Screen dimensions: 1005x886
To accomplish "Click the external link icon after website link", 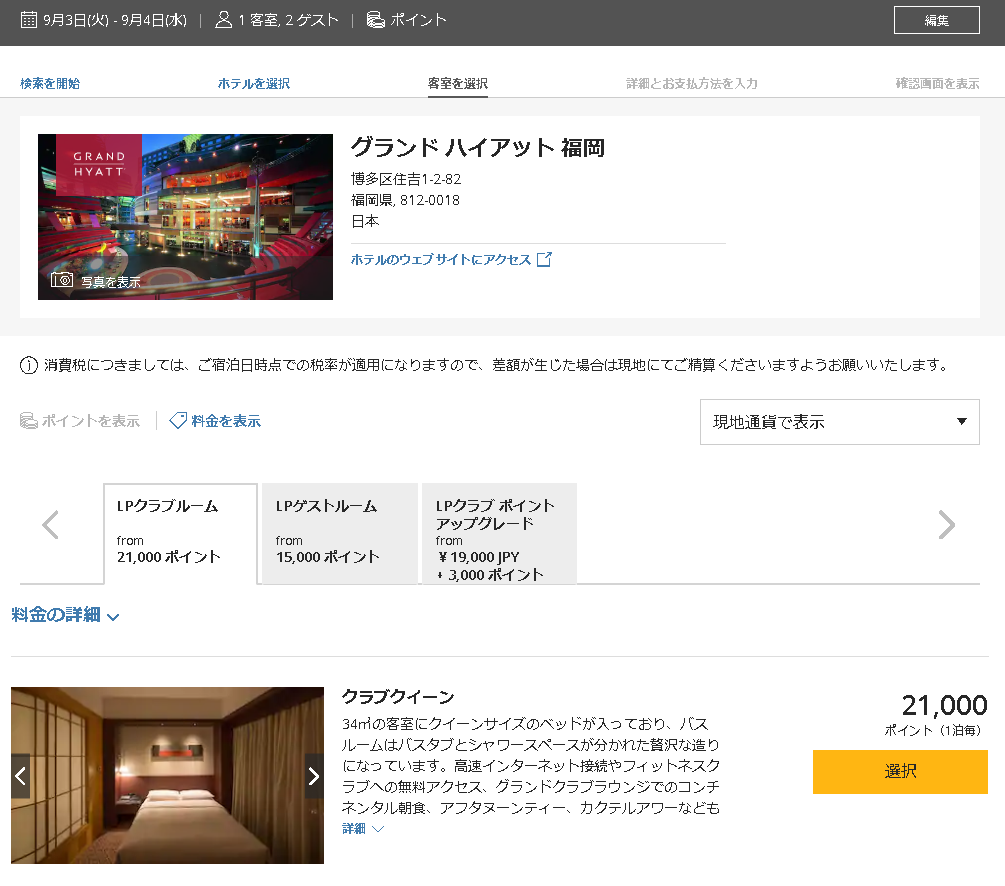I will coord(544,259).
